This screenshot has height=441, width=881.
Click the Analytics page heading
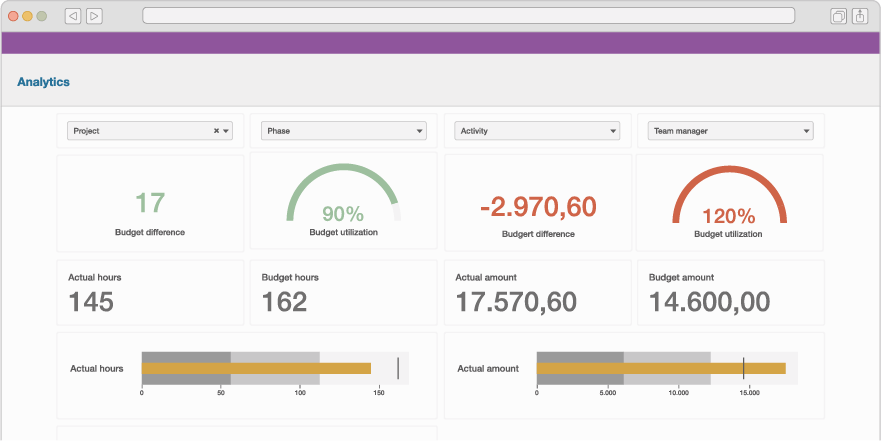43,82
